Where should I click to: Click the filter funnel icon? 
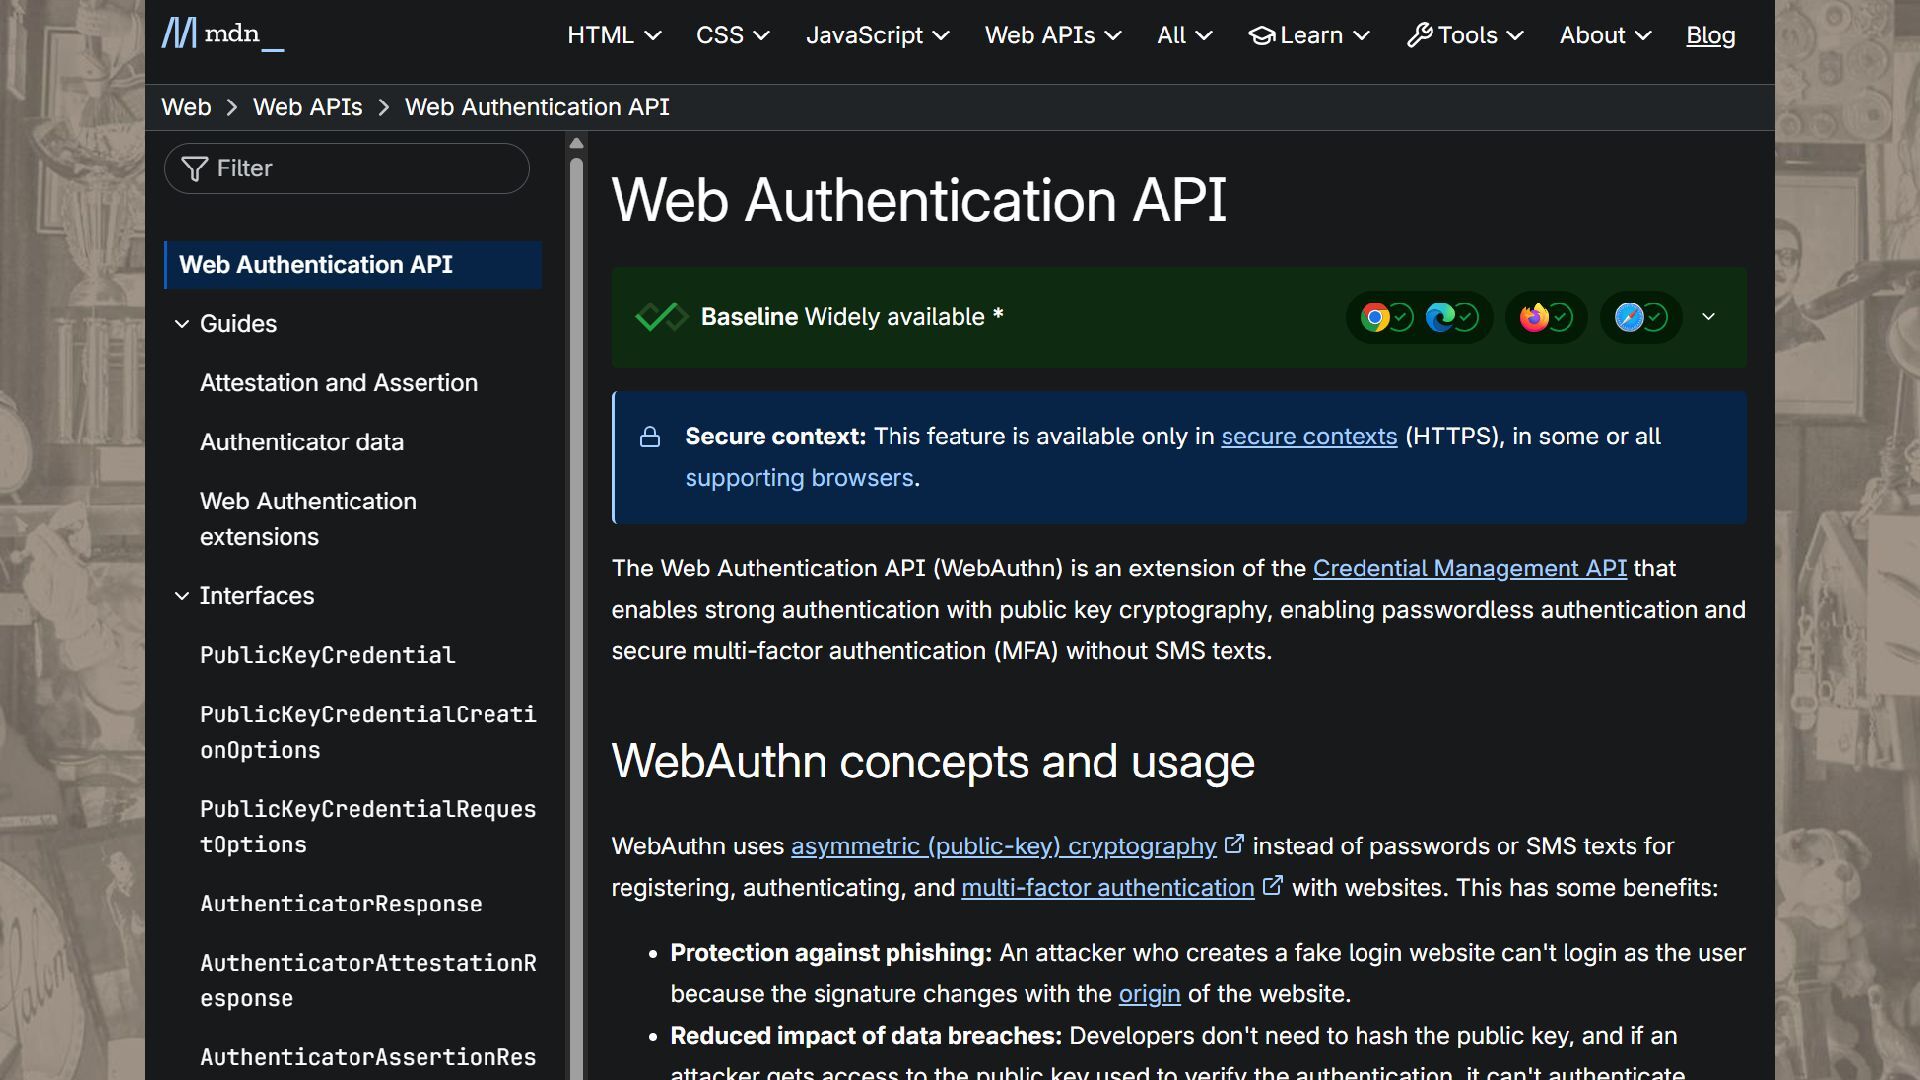[195, 169]
